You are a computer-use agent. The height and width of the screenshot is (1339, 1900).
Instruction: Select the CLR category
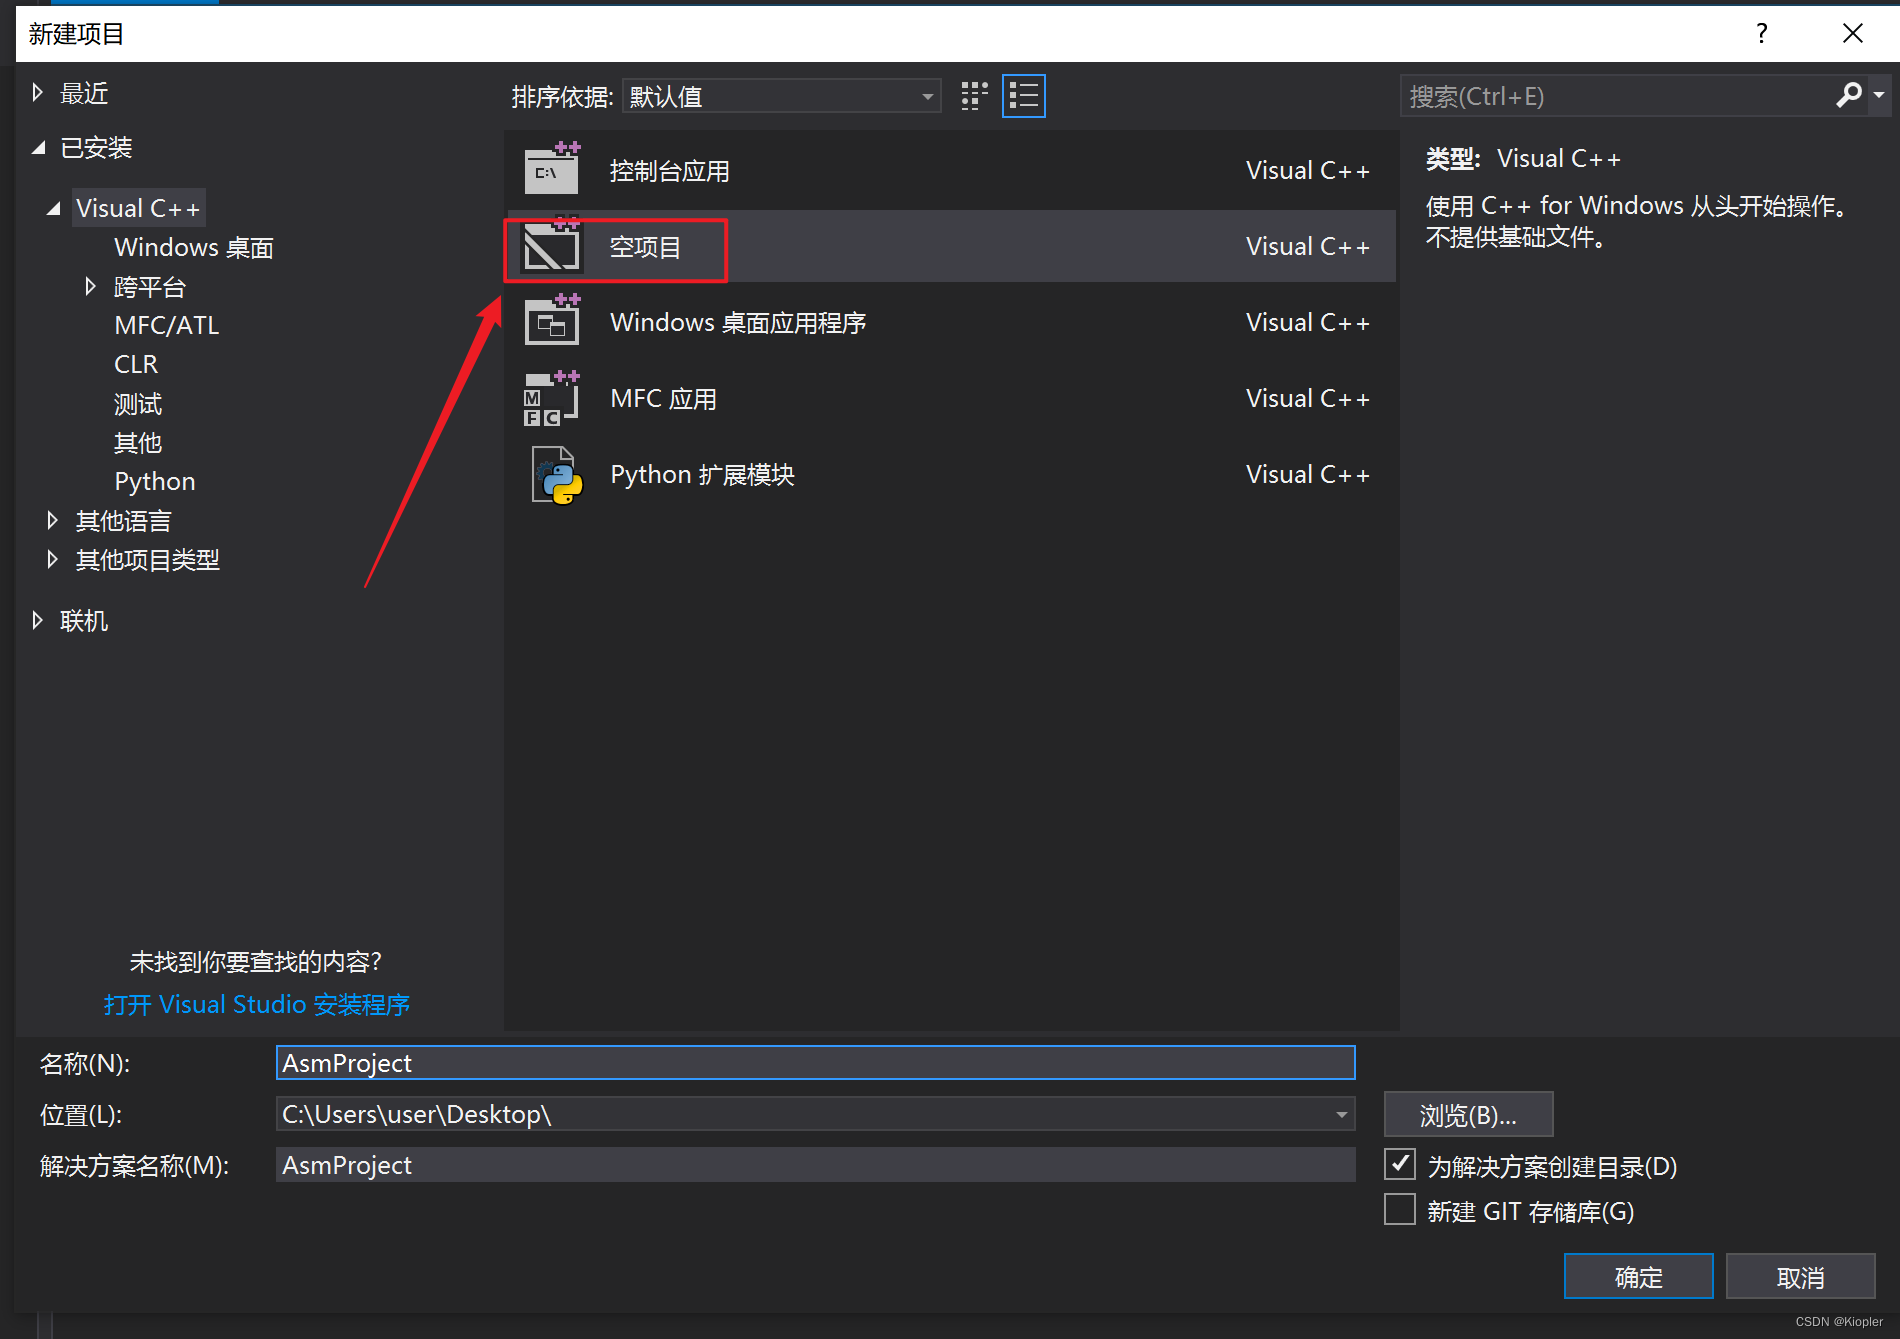pos(136,364)
